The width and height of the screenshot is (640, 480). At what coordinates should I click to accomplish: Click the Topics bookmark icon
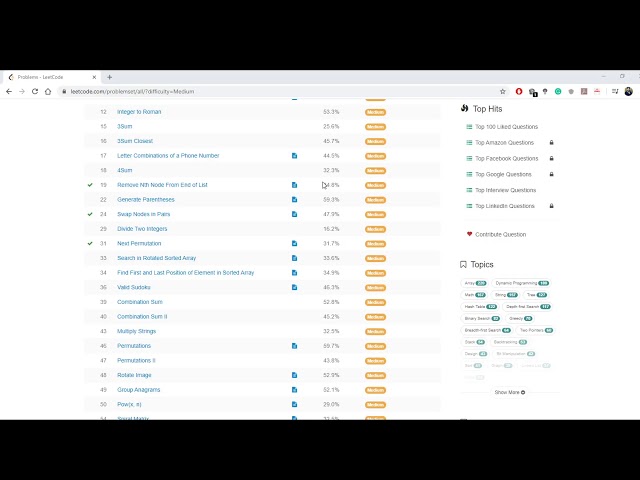pos(463,264)
